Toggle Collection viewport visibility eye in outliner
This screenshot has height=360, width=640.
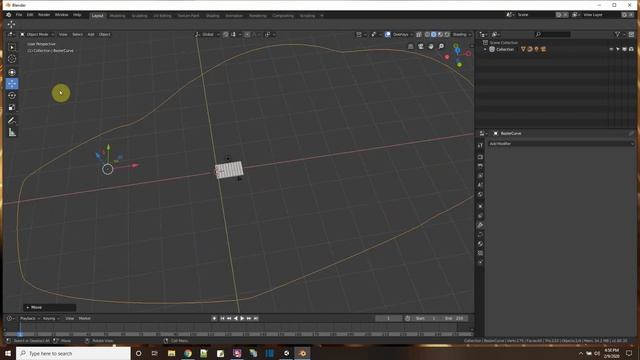[611, 49]
